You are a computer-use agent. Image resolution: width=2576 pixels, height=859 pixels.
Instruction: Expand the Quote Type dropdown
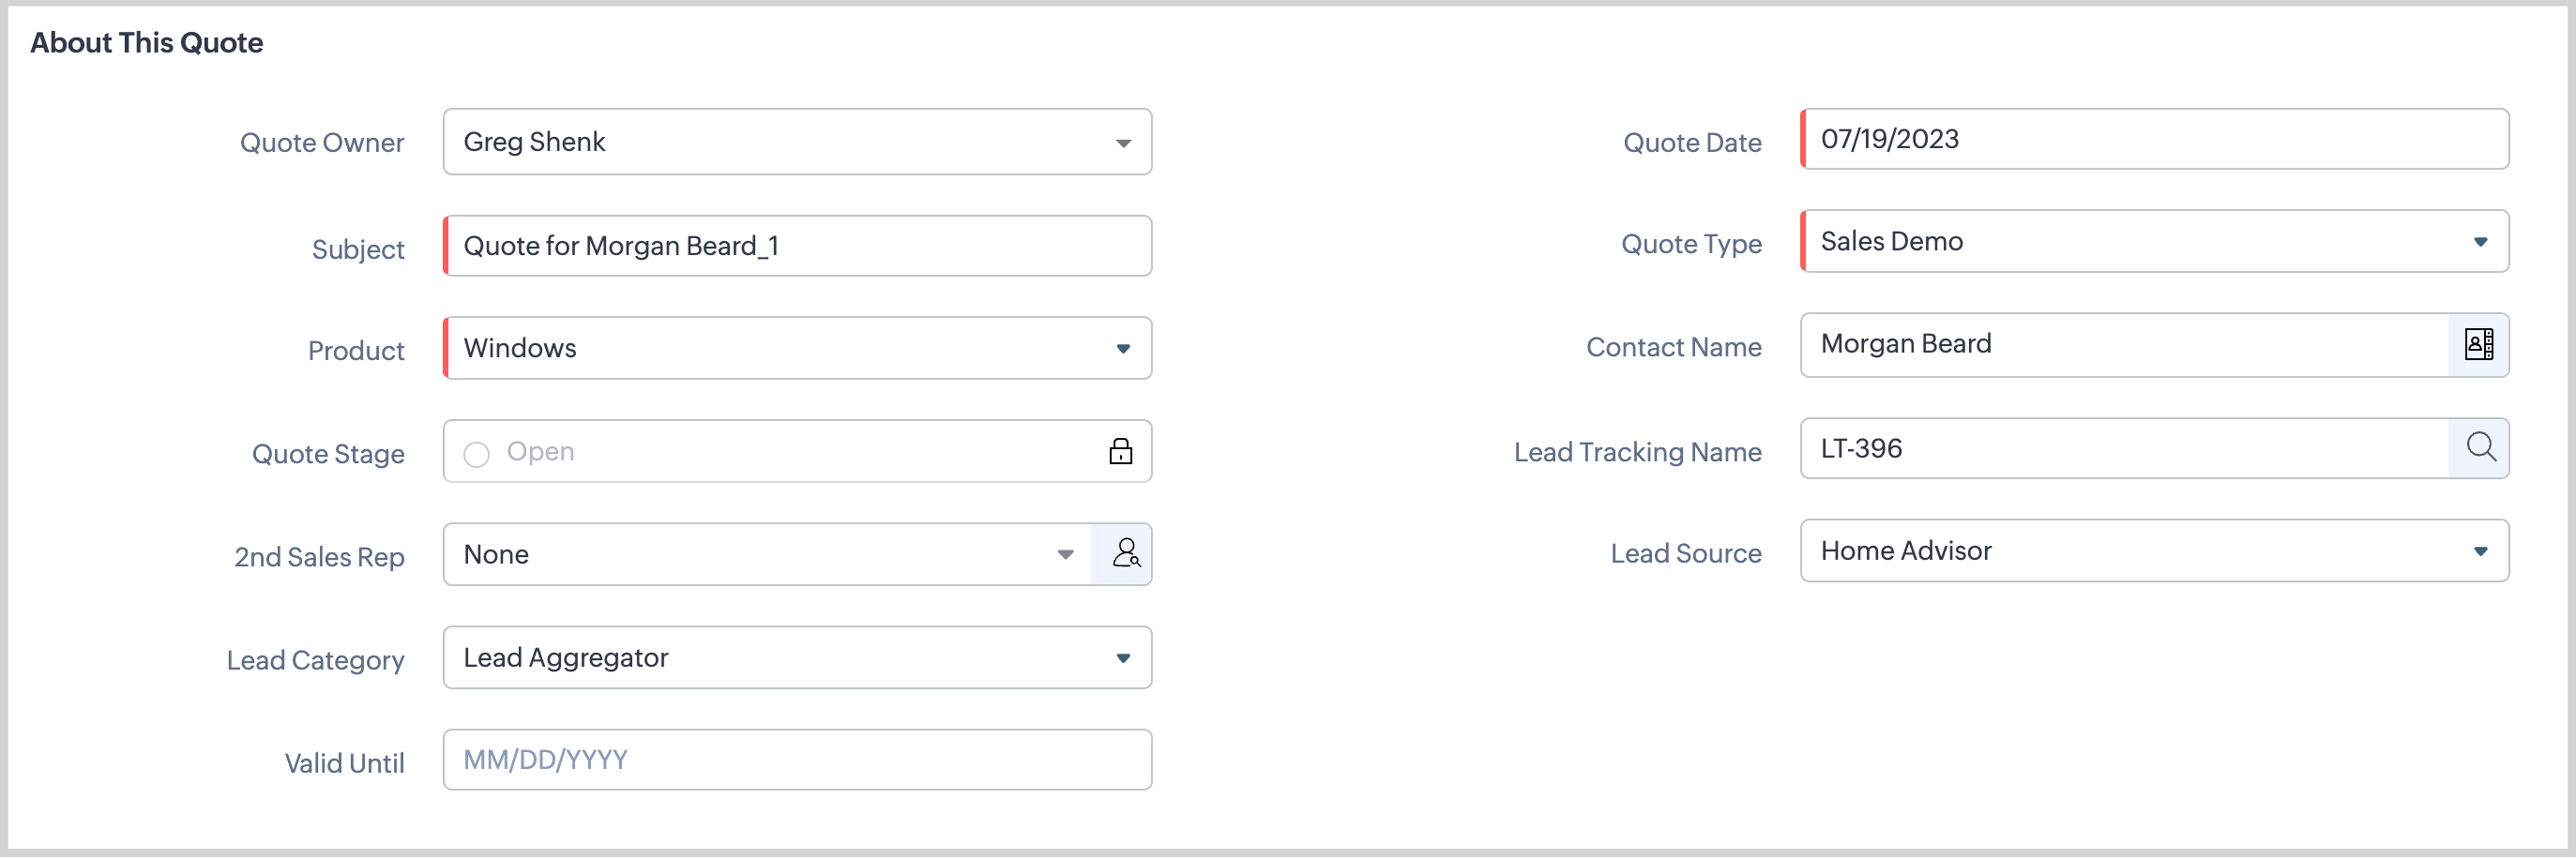[x=2479, y=242]
